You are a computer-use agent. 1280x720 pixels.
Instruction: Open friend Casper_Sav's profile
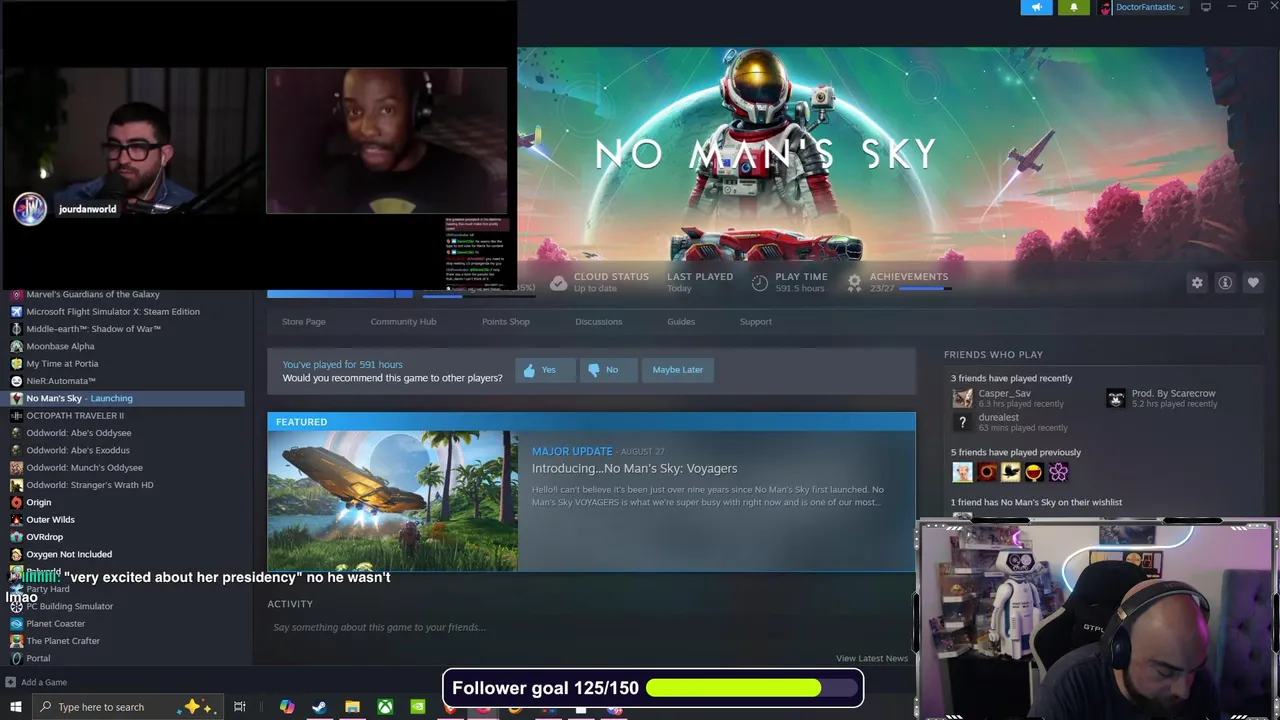[x=1004, y=394]
